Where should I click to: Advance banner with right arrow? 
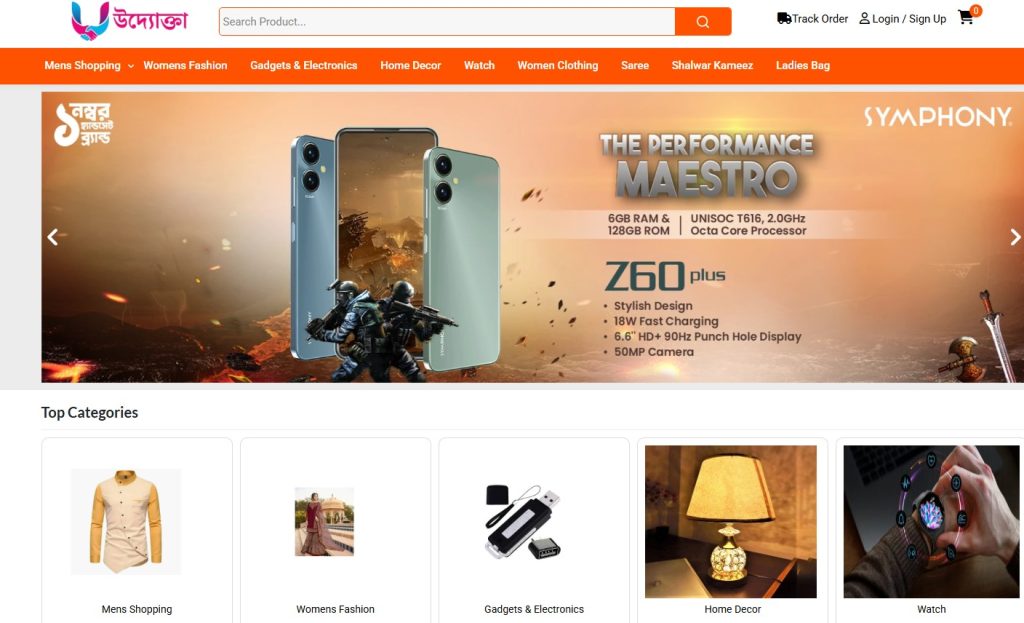(1015, 237)
